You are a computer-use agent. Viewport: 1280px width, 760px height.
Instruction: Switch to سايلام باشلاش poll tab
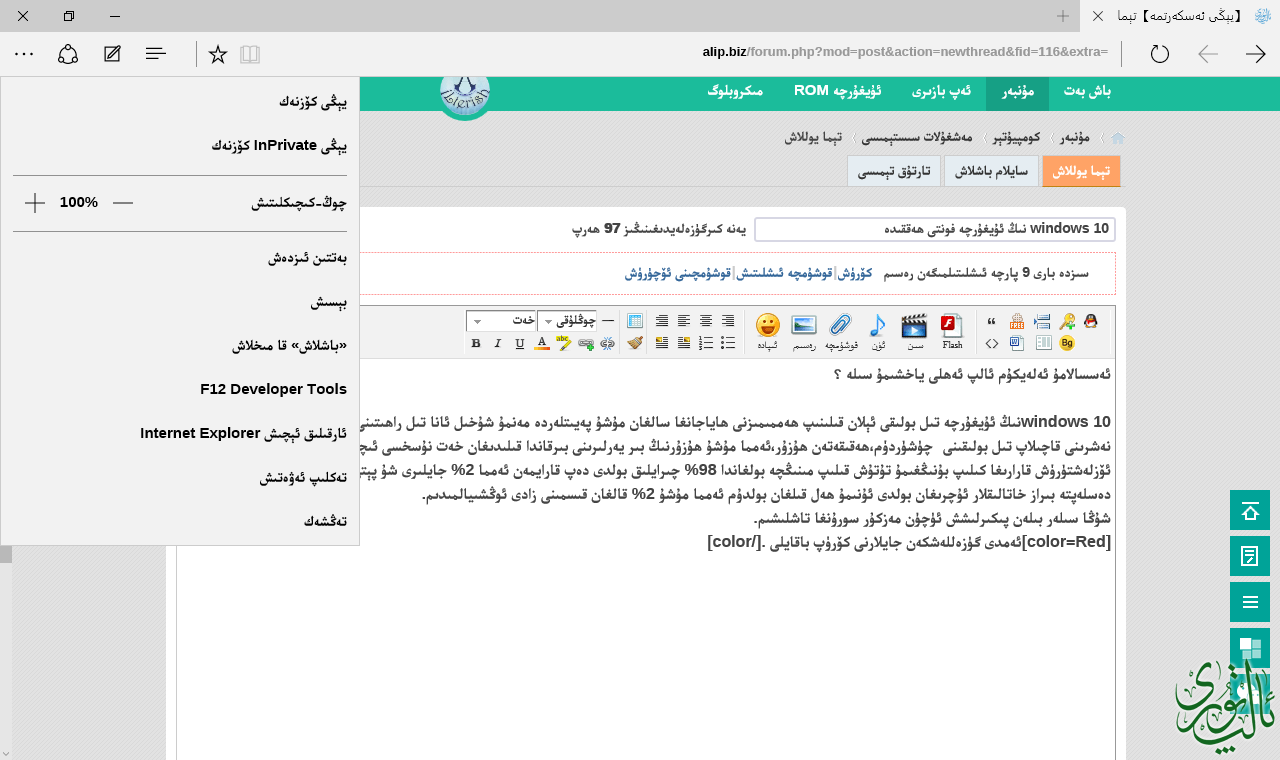(991, 171)
